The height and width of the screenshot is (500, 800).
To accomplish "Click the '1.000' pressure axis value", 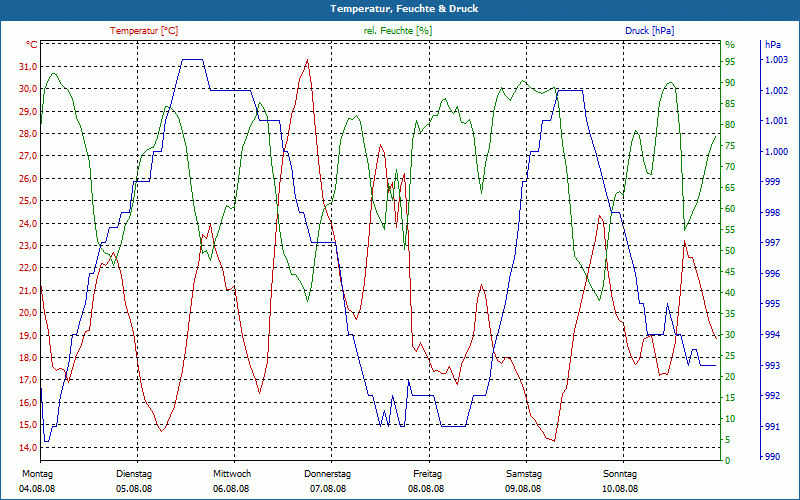I will click(777, 152).
